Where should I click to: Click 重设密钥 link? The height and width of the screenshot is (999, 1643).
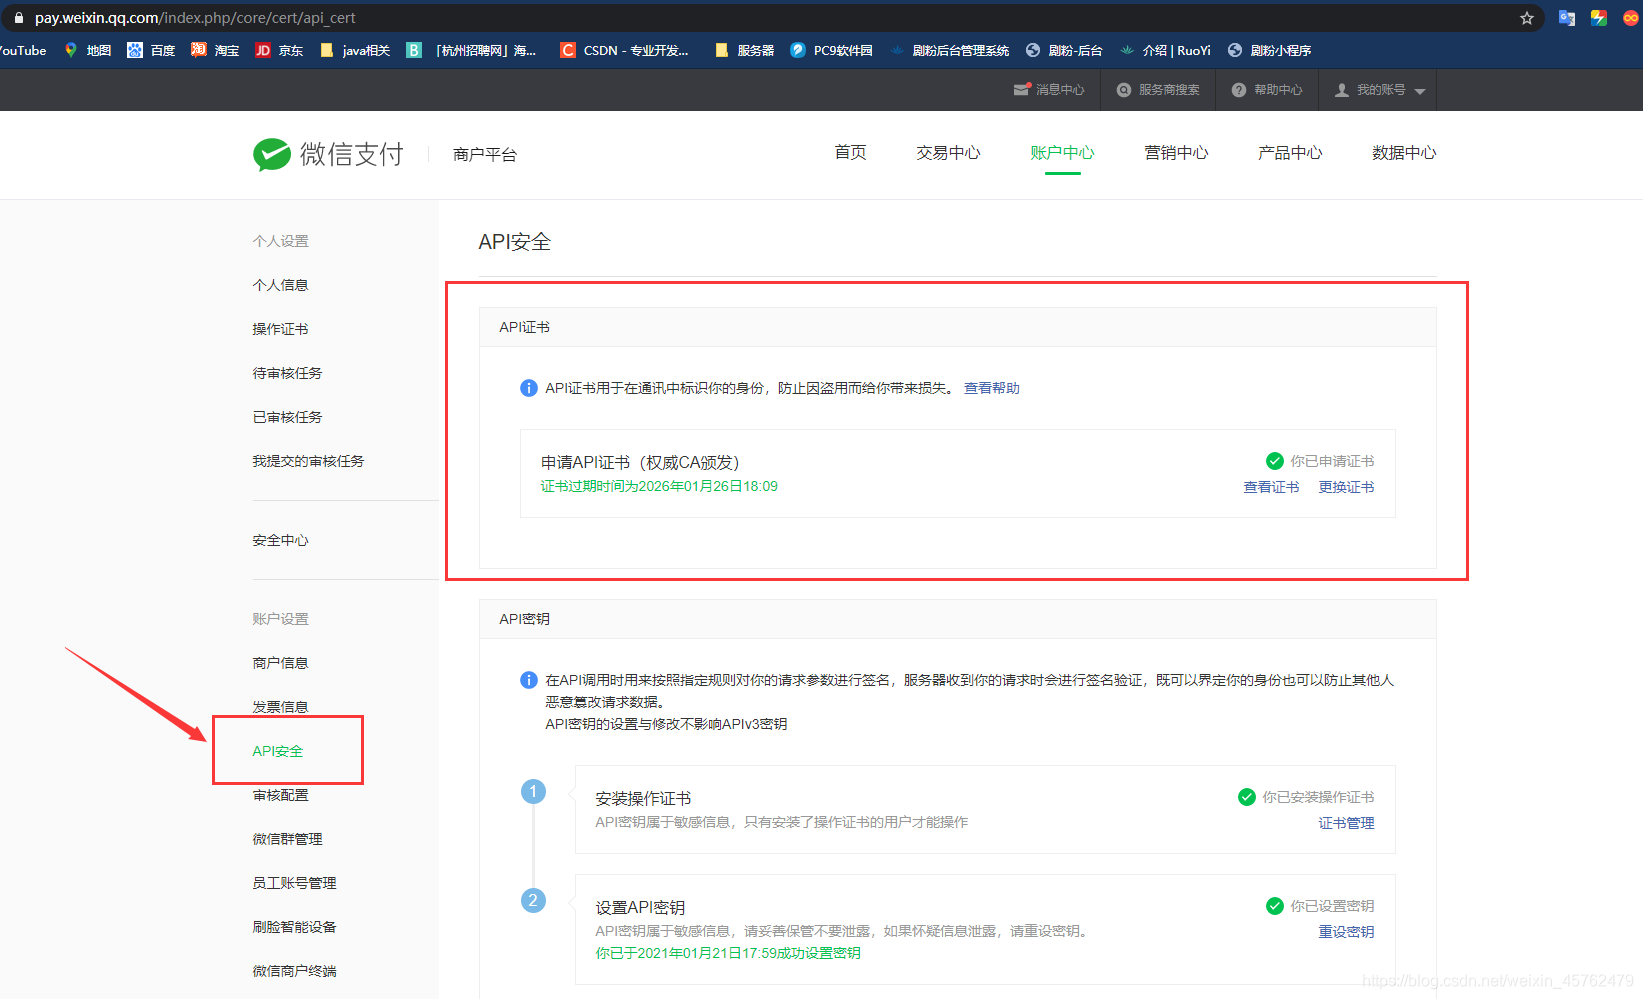pos(1346,932)
